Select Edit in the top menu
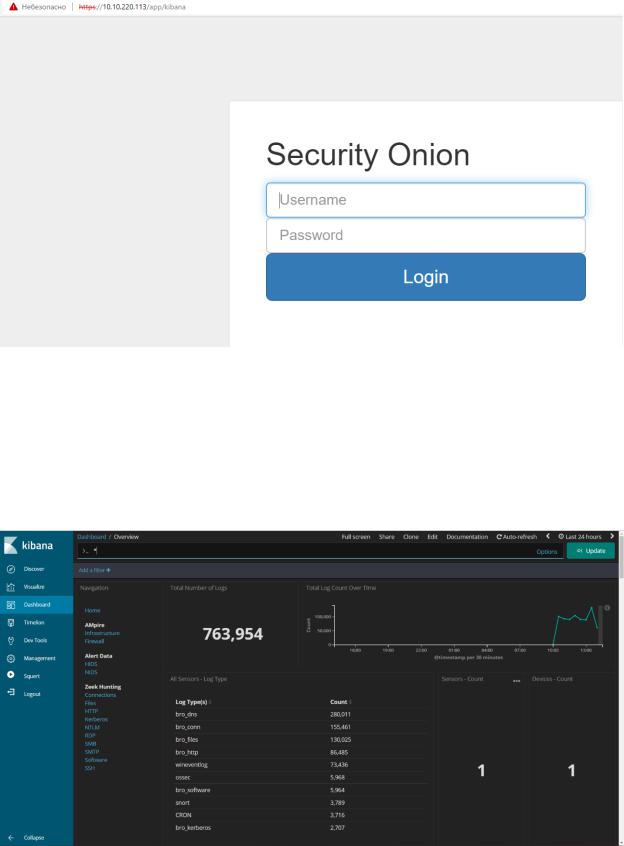 (x=433, y=537)
